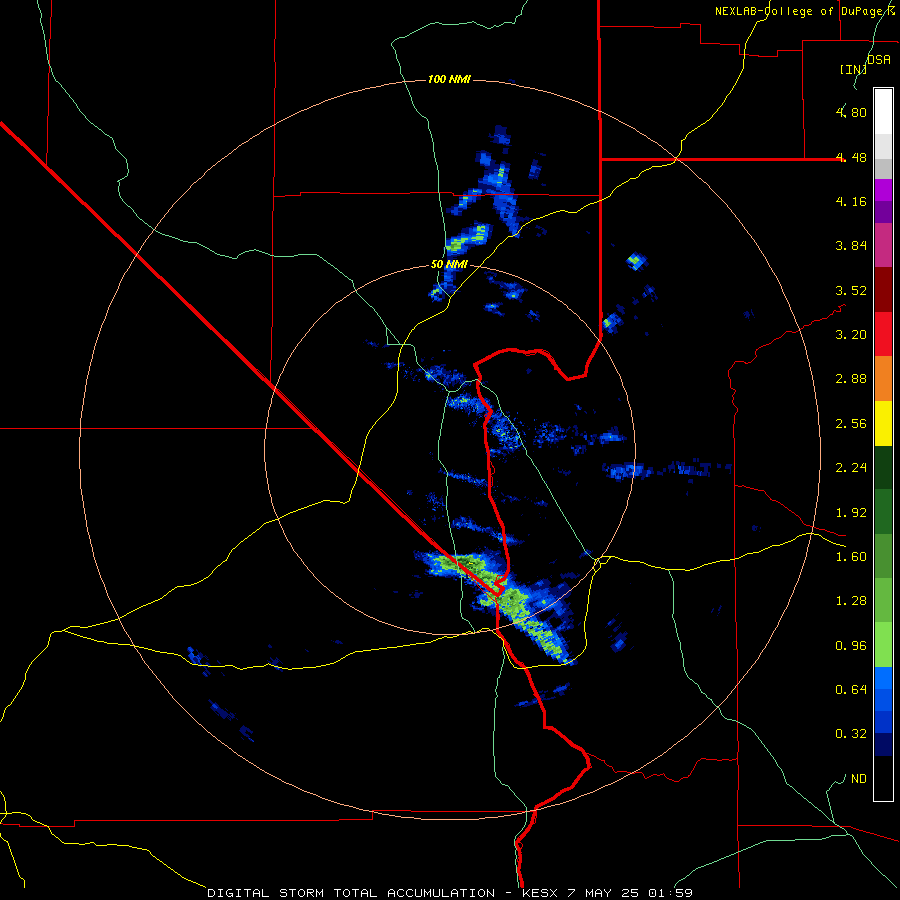Pick the darkest green swatch near 2.24
Image resolution: width=900 pixels, height=900 pixels.
(883, 467)
